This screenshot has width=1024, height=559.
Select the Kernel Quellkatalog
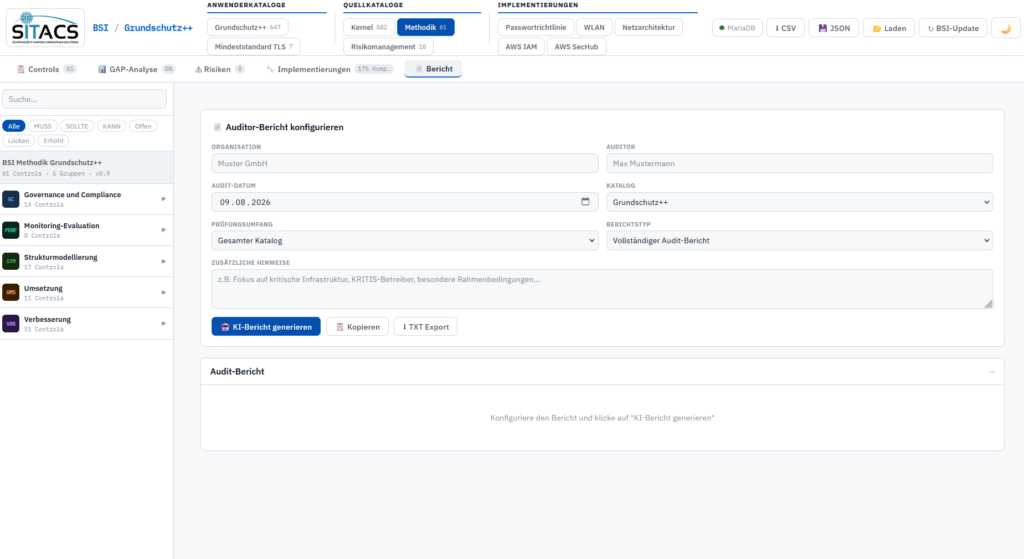pyautogui.click(x=368, y=27)
